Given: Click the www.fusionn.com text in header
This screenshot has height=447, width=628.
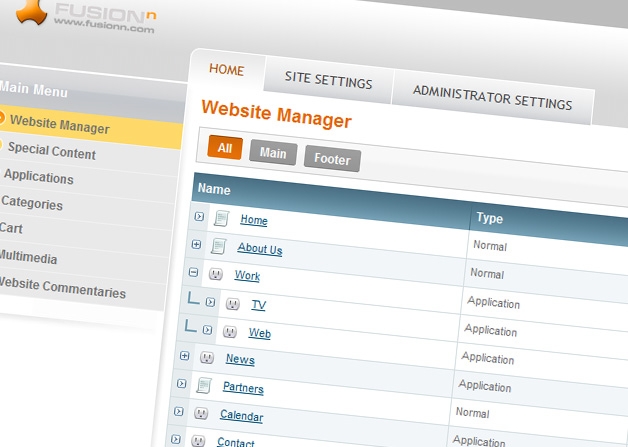Looking at the screenshot, I should 104,26.
